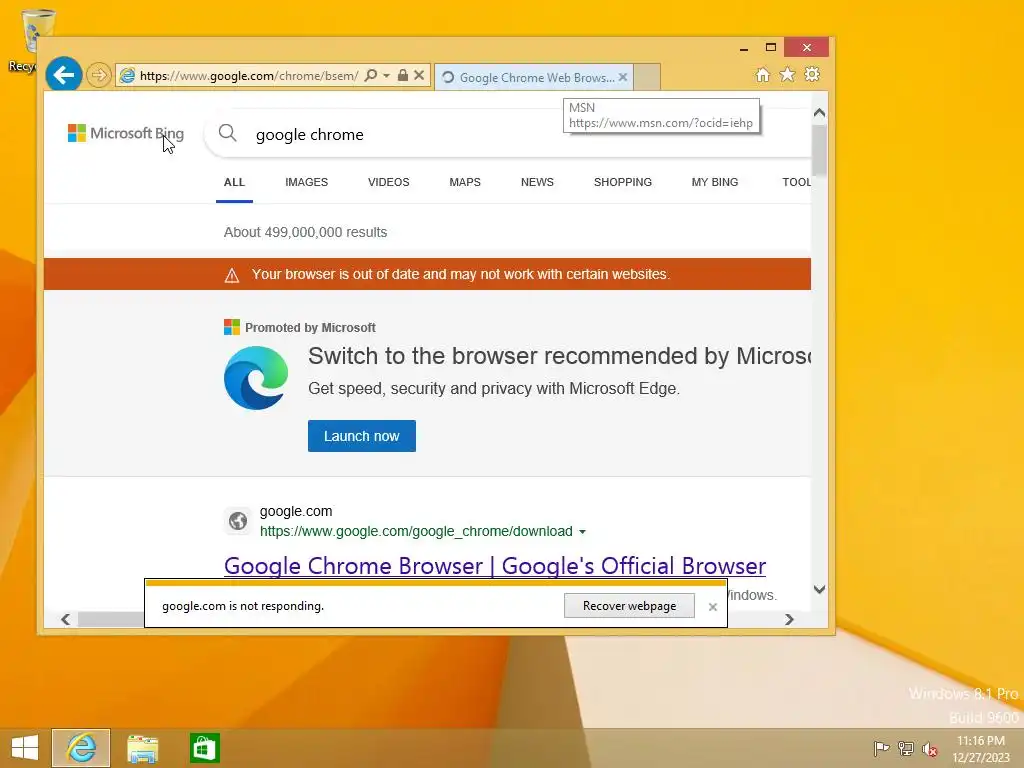Click the Launch now button
This screenshot has width=1024, height=768.
(x=362, y=436)
